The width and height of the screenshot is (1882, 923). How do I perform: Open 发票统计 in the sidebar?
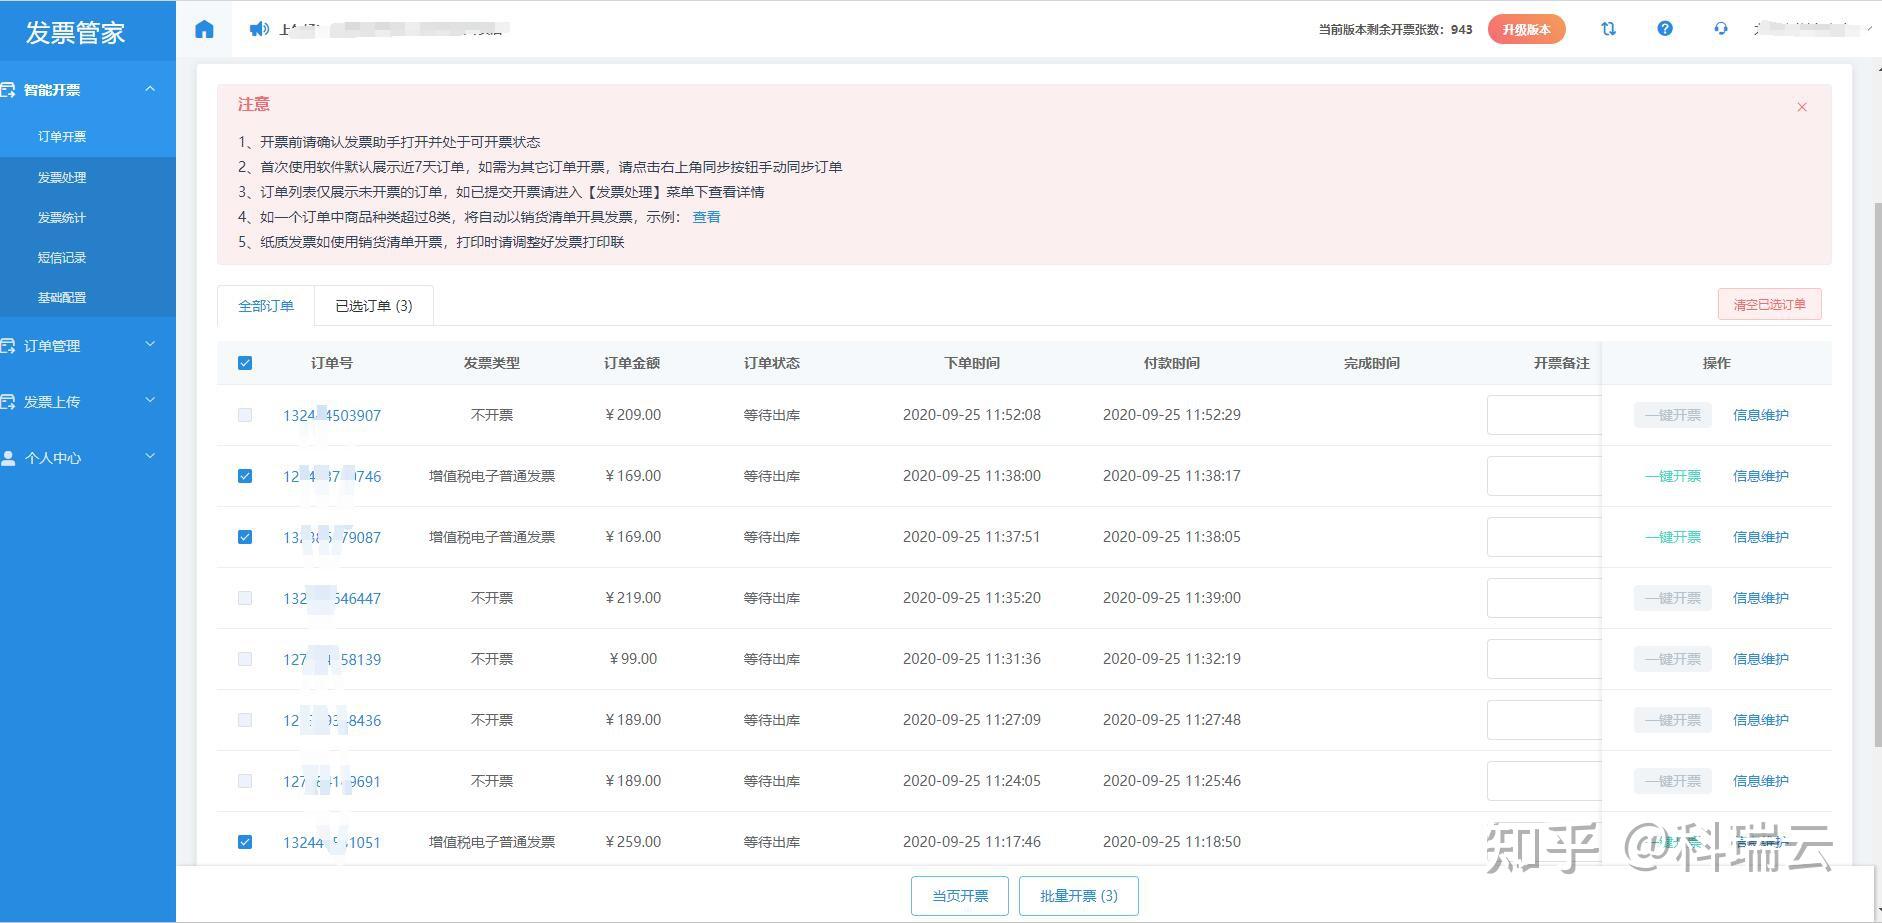click(62, 217)
